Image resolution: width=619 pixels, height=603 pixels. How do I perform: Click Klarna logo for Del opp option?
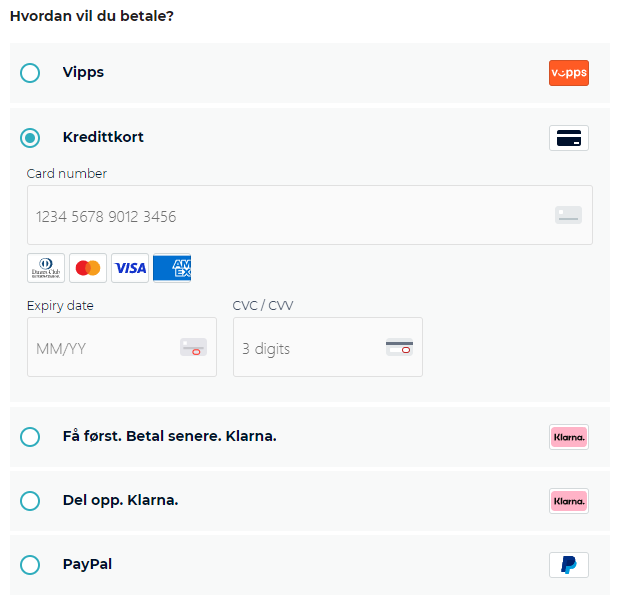coord(568,501)
